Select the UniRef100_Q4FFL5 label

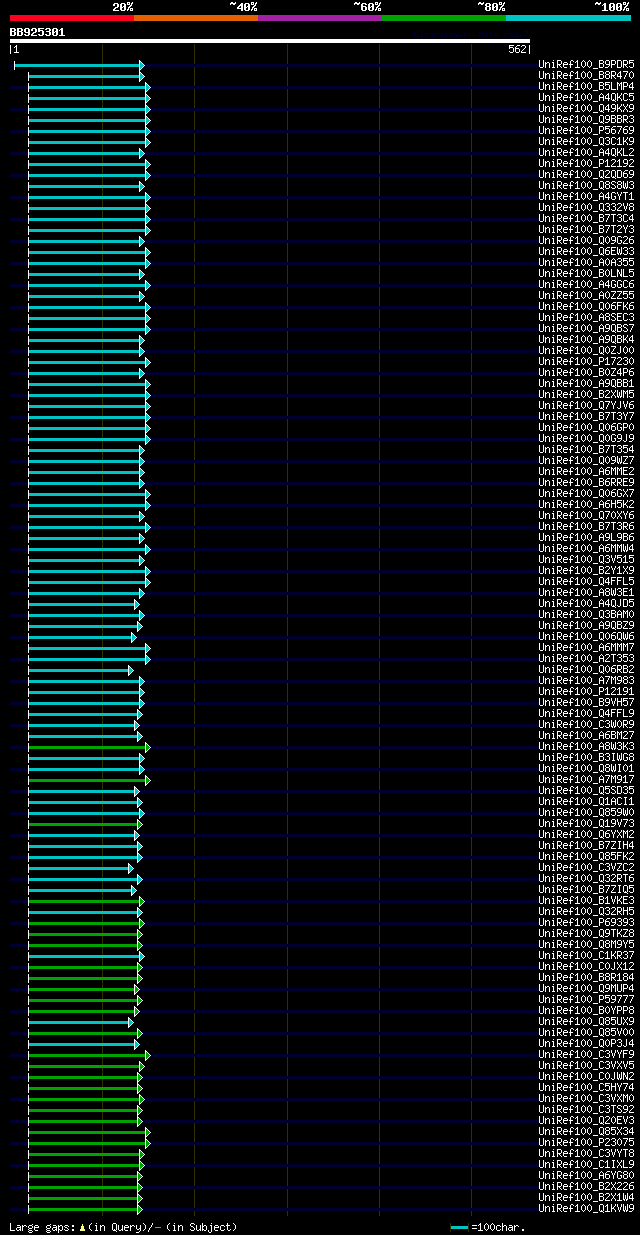[x=586, y=581]
